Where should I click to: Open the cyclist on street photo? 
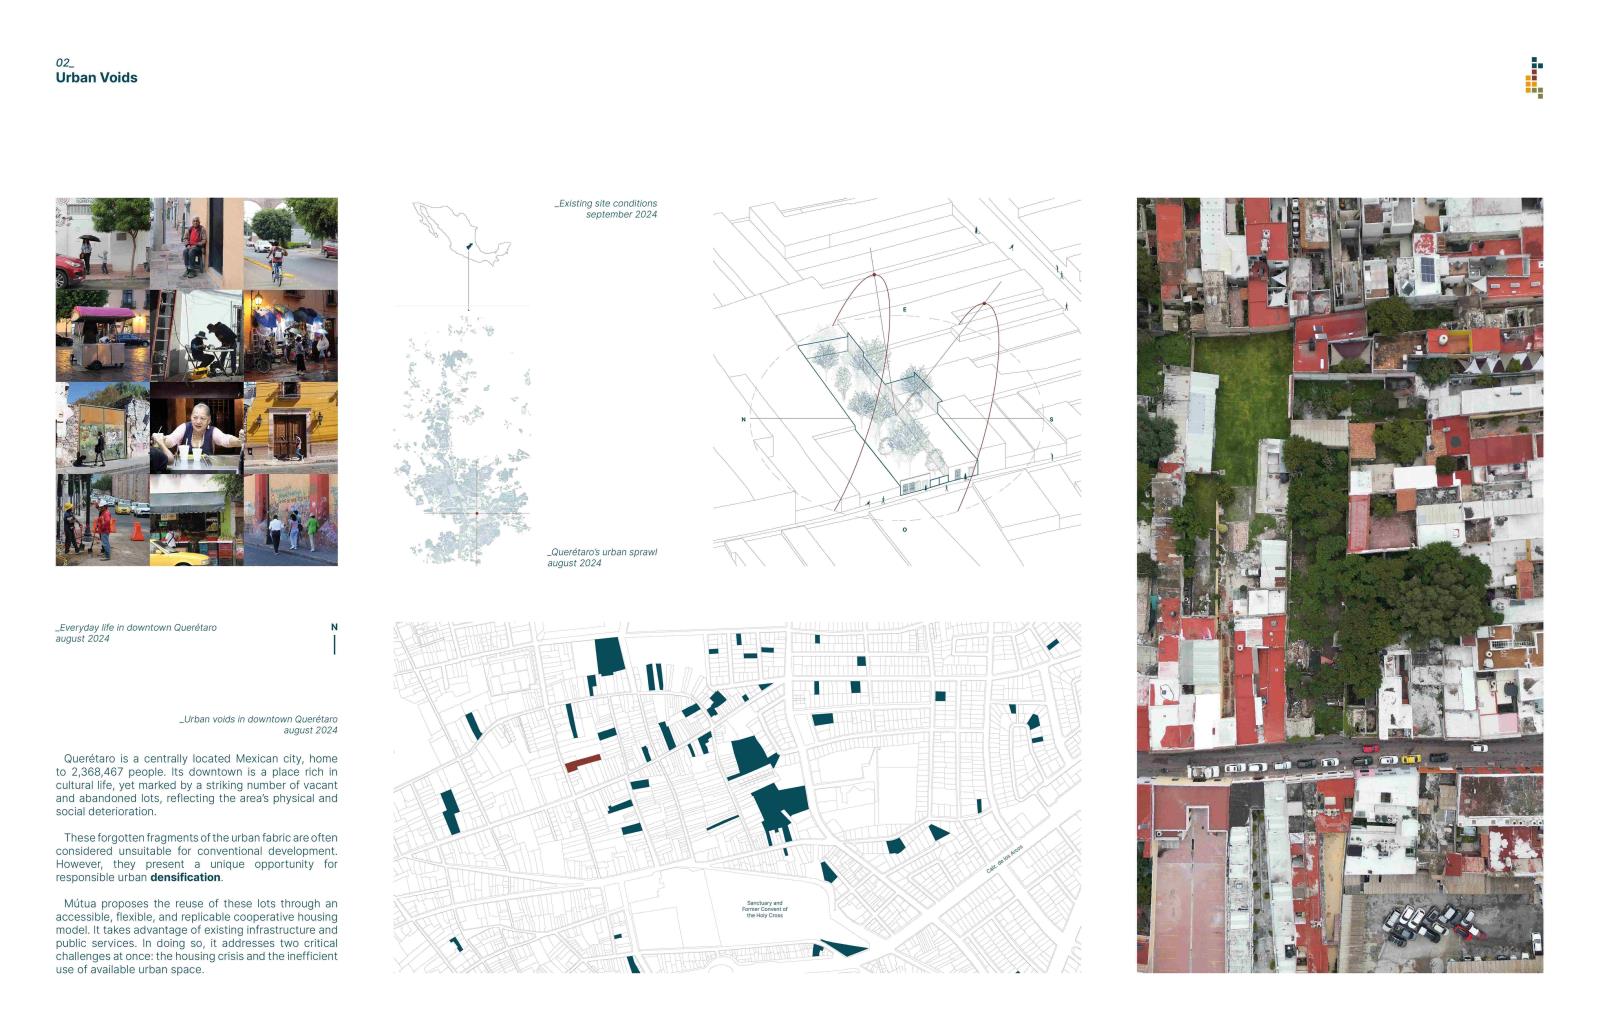[x=290, y=243]
